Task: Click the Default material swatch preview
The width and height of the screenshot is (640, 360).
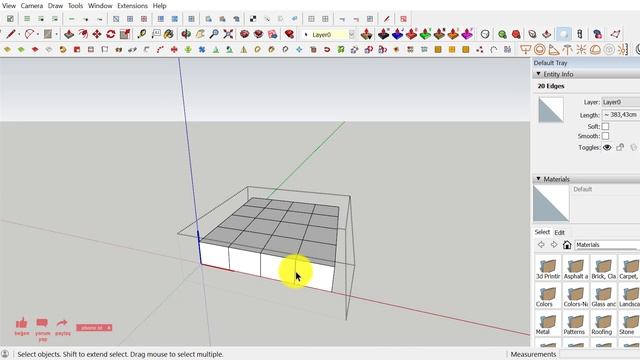Action: pos(551,203)
